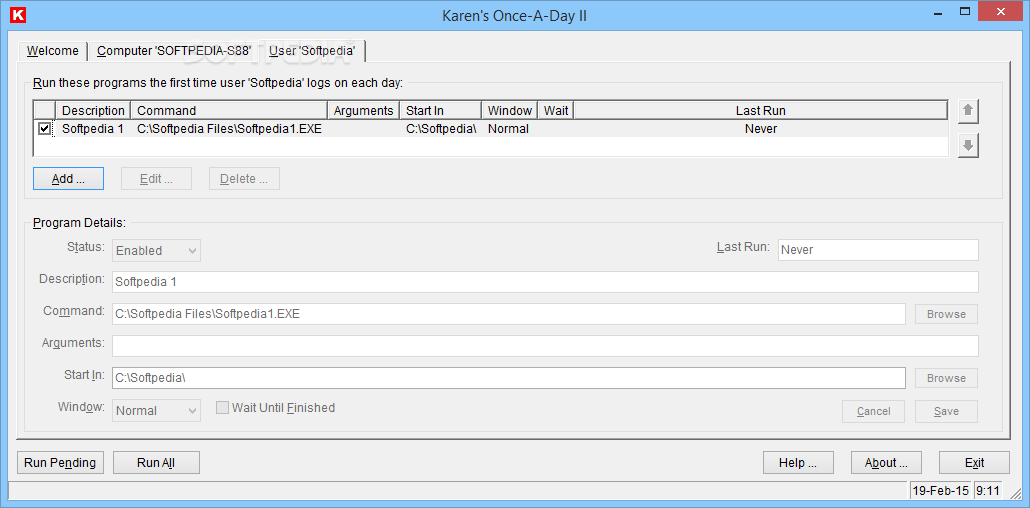The width and height of the screenshot is (1030, 508).
Task: Click the Description column header
Action: pyautogui.click(x=93, y=110)
